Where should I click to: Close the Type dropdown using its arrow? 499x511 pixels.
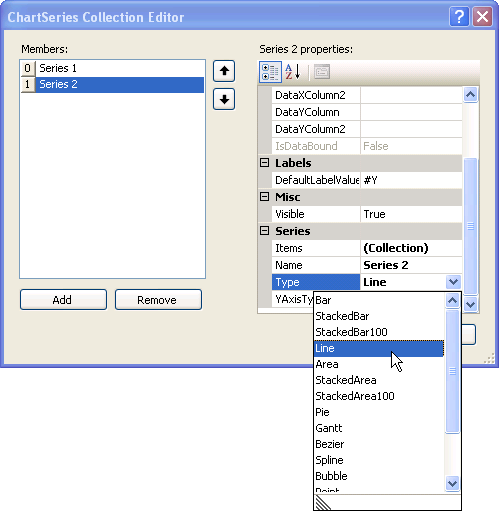pyautogui.click(x=453, y=282)
